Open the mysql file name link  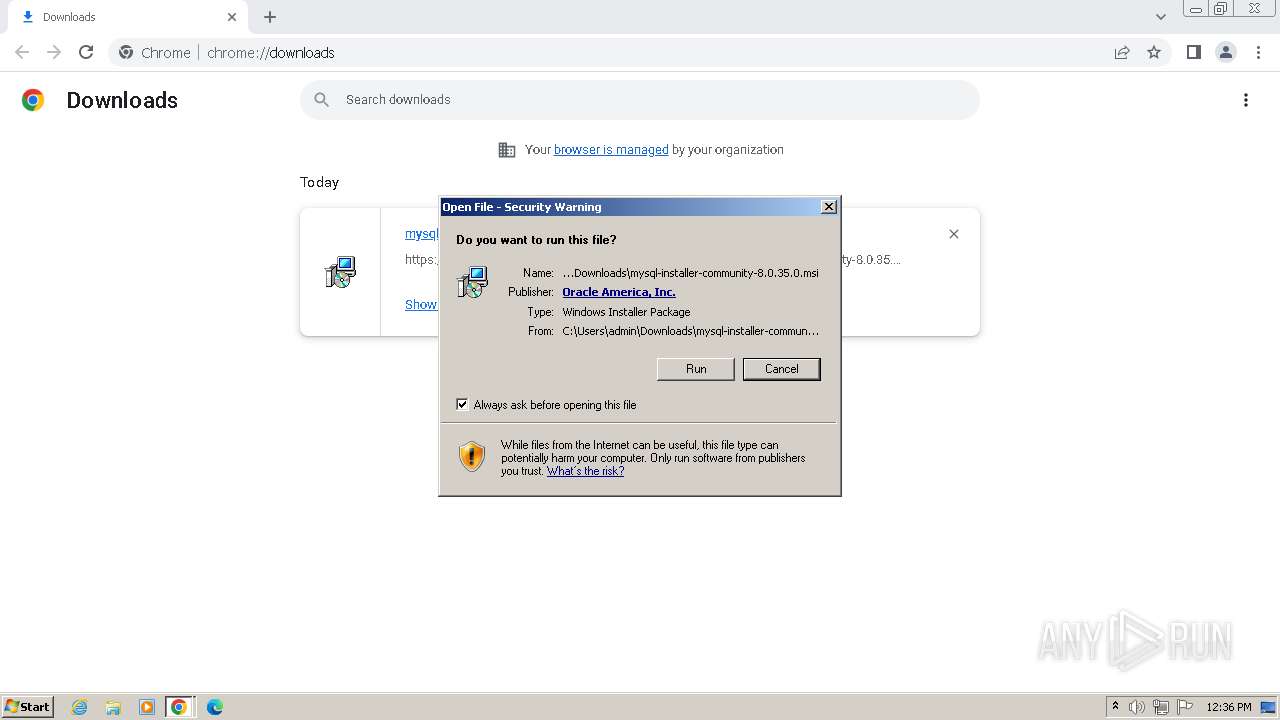(x=421, y=234)
